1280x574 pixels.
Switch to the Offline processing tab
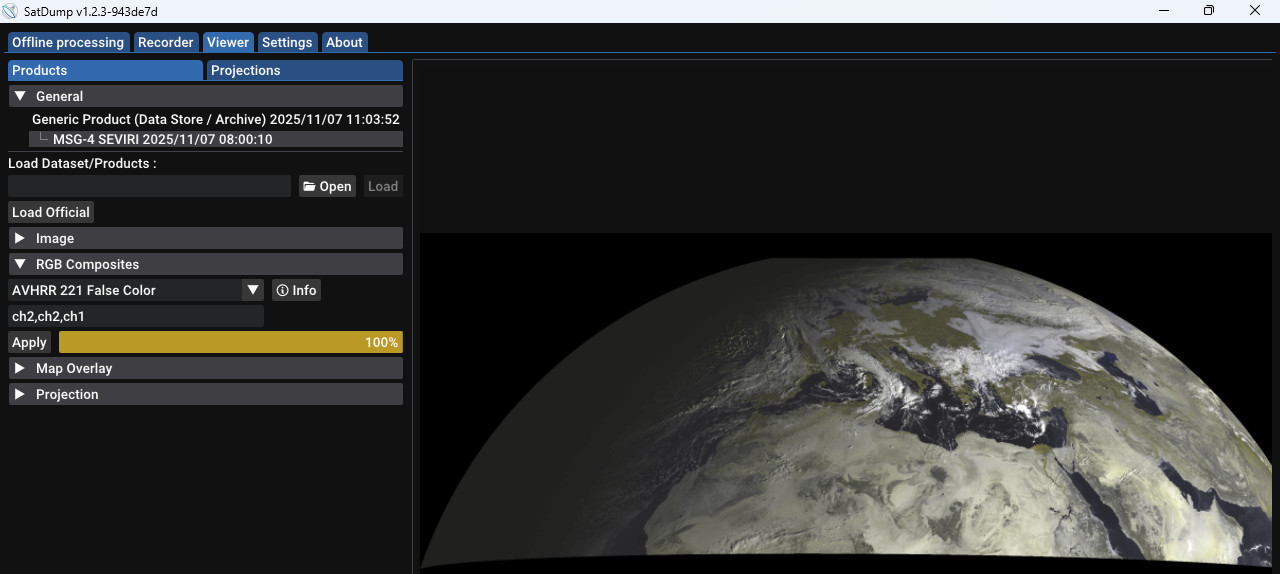68,42
